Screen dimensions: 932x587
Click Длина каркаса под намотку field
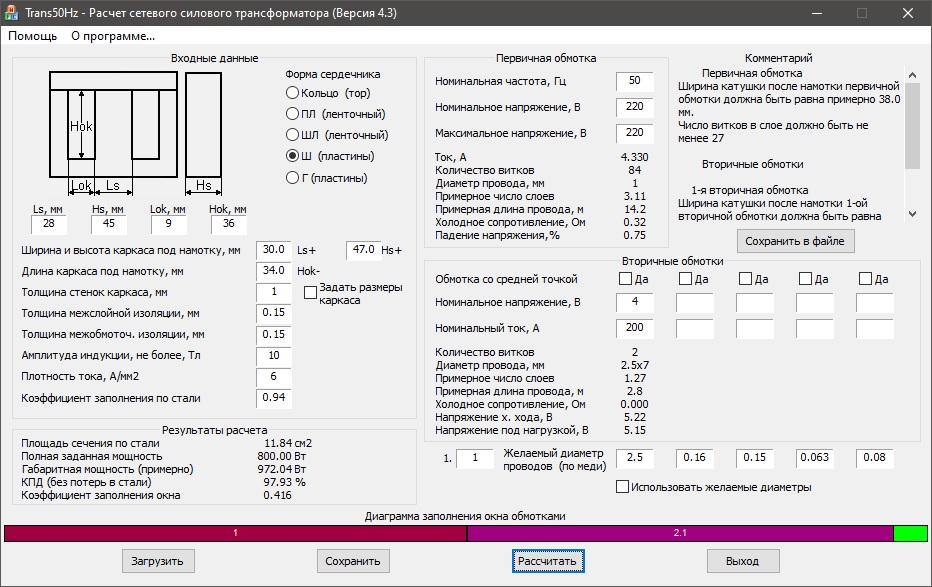pyautogui.click(x=274, y=271)
